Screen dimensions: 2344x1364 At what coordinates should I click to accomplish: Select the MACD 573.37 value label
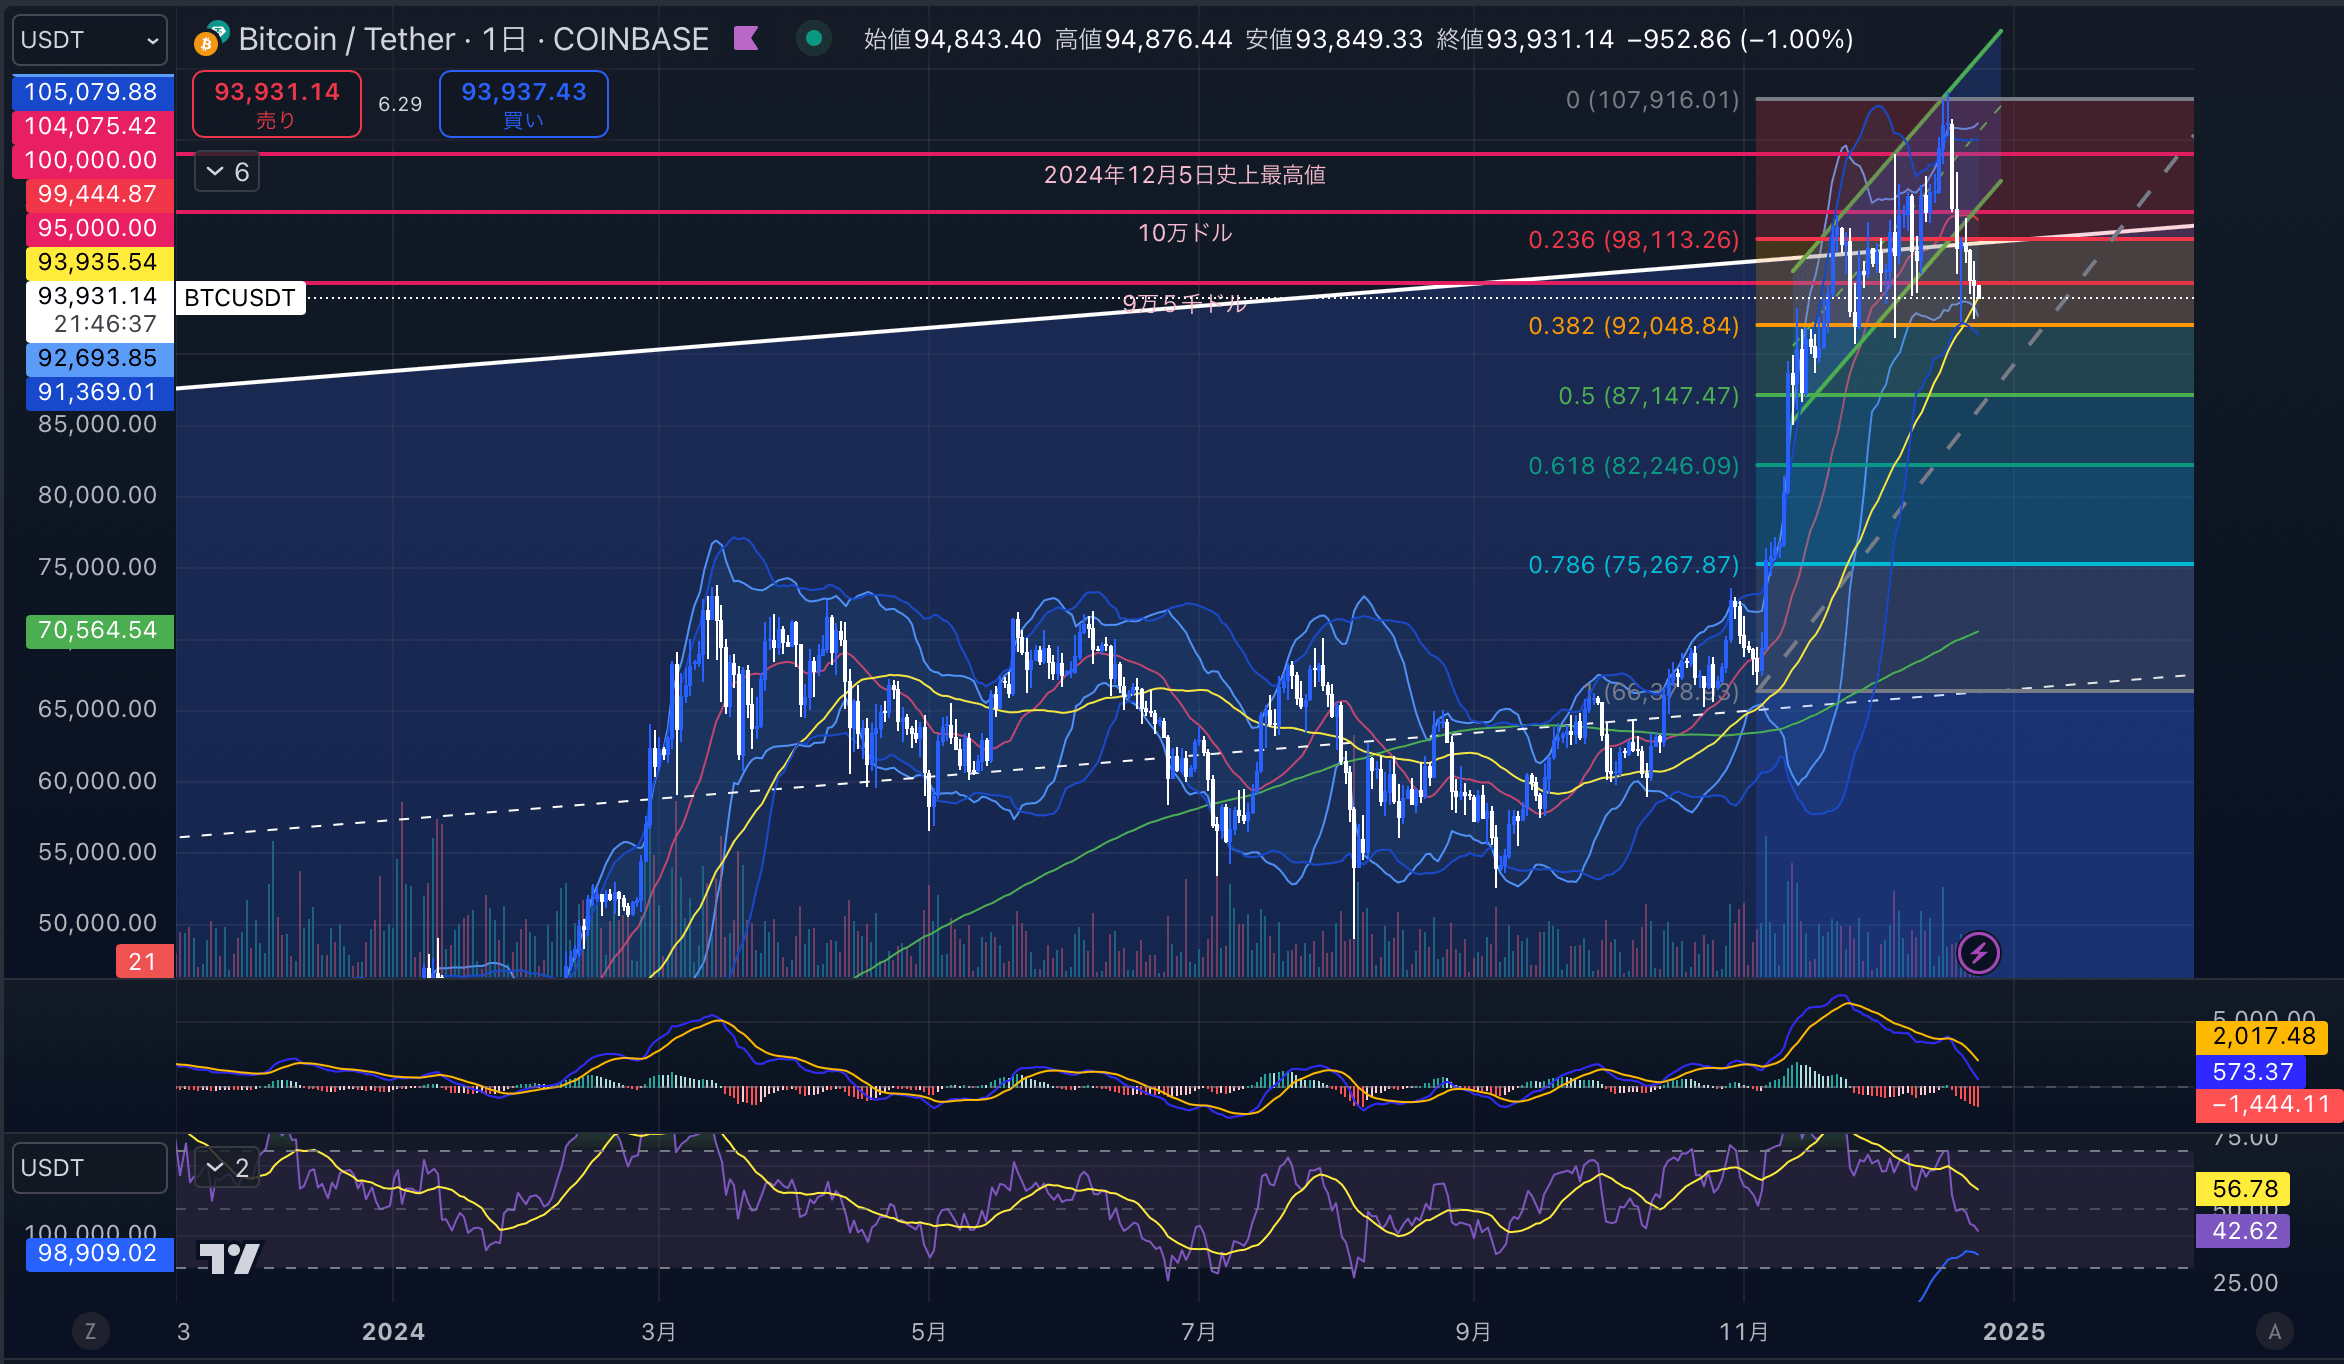point(2251,1072)
